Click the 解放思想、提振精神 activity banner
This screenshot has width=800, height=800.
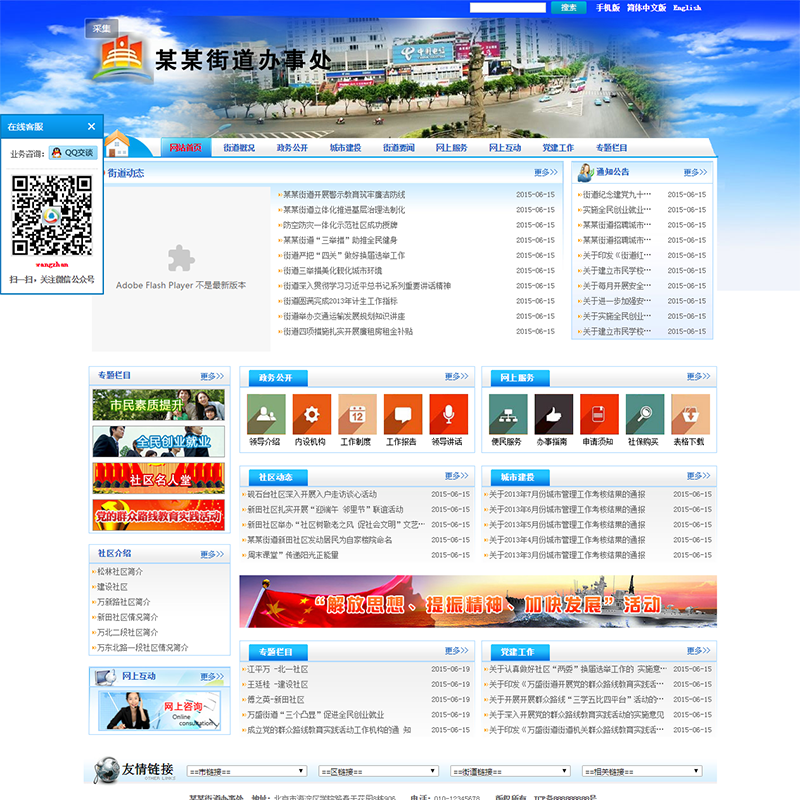click(x=478, y=602)
